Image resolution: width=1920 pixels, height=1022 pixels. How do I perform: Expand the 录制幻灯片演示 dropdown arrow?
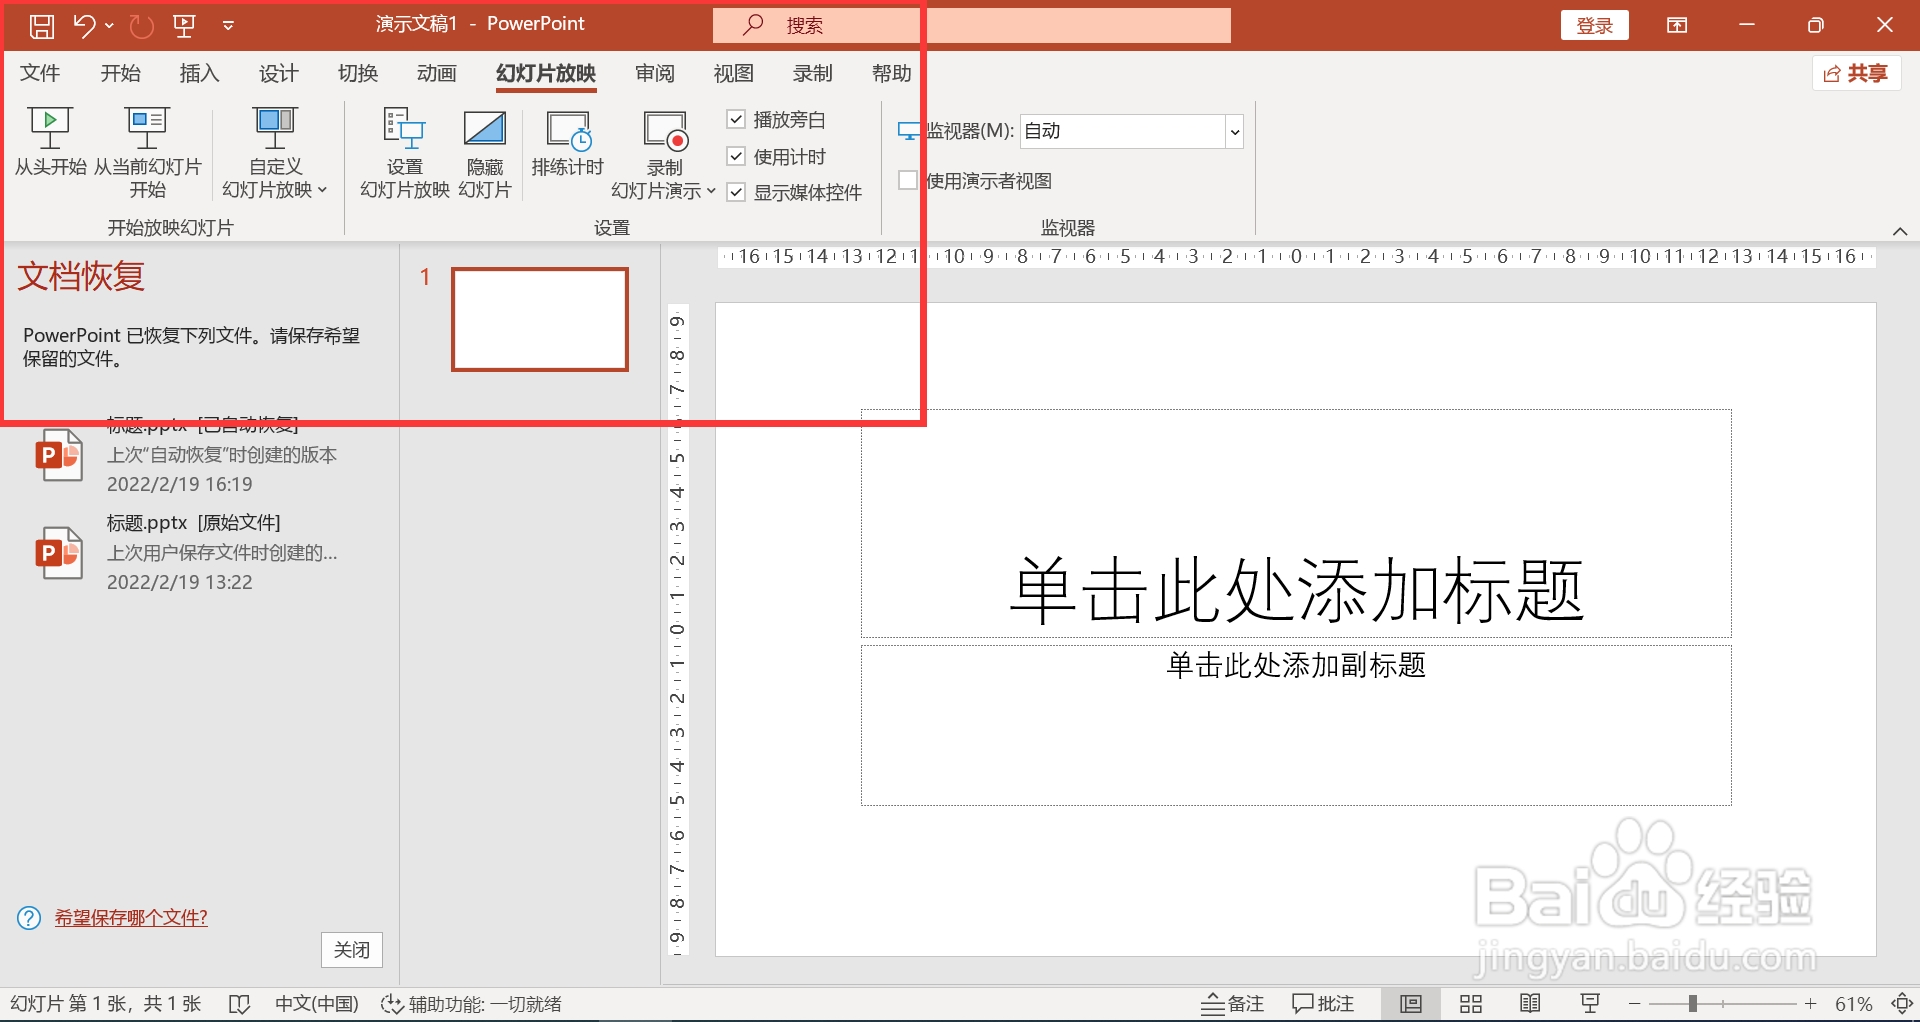[711, 190]
